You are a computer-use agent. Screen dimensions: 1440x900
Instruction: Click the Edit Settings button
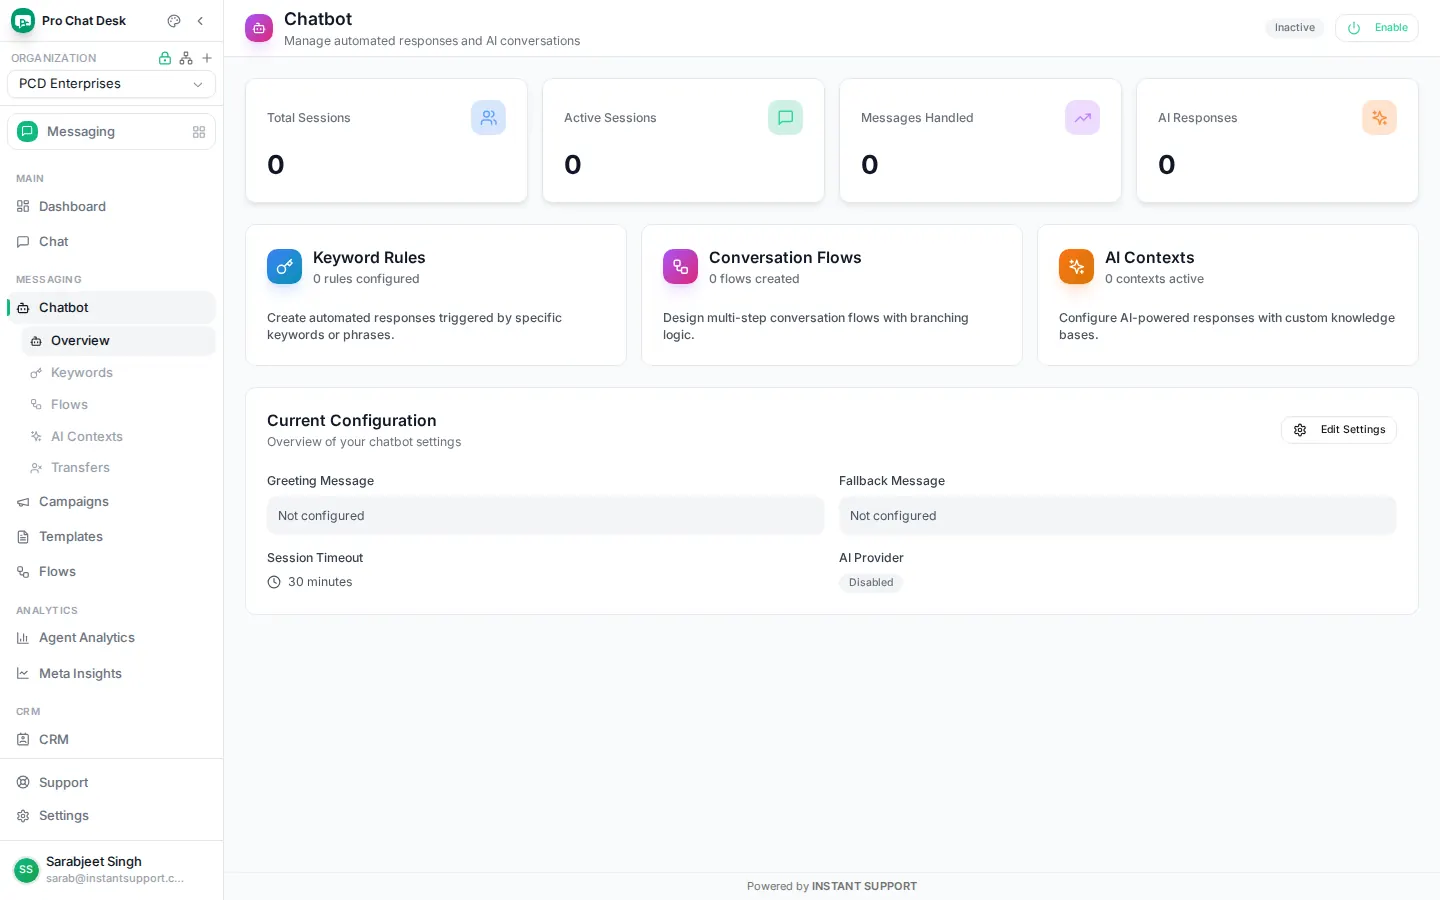pos(1339,430)
